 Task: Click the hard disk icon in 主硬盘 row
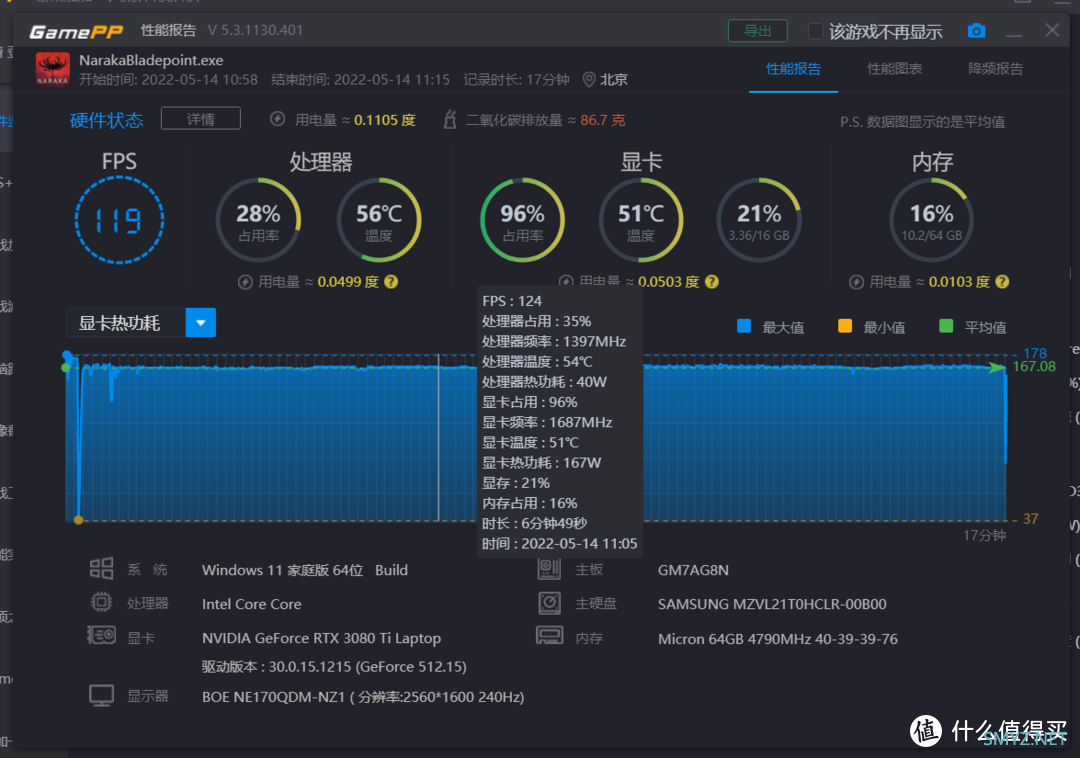550,603
